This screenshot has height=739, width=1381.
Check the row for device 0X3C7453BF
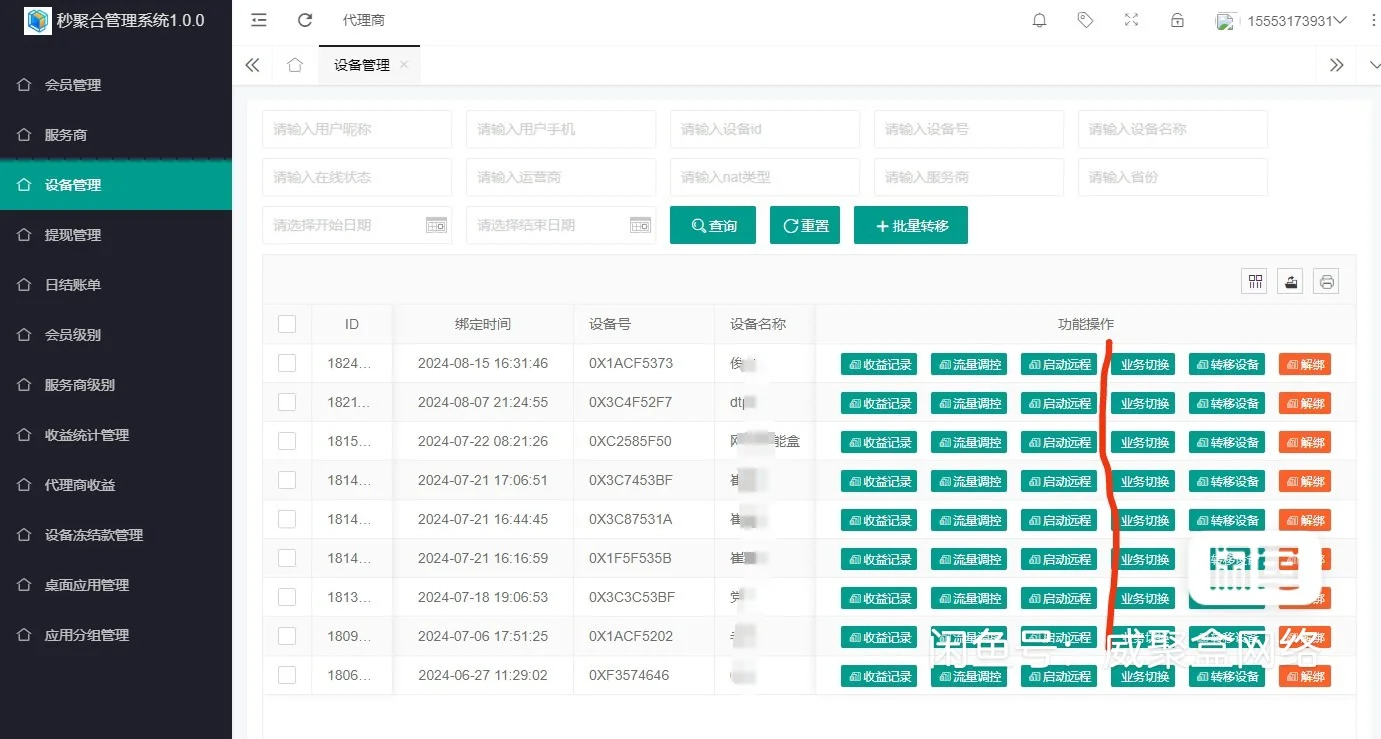pos(287,480)
